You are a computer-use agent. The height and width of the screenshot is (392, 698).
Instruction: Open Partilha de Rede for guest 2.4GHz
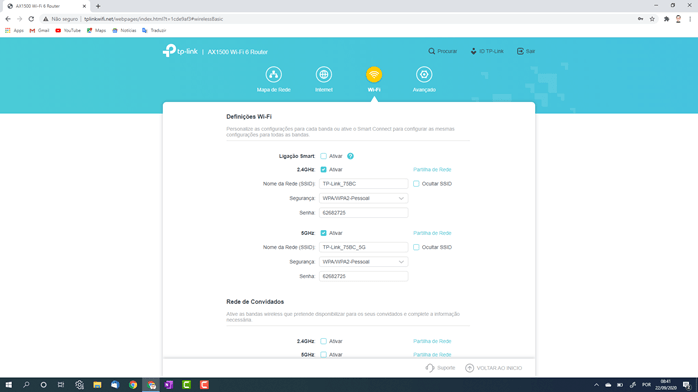[x=432, y=341]
